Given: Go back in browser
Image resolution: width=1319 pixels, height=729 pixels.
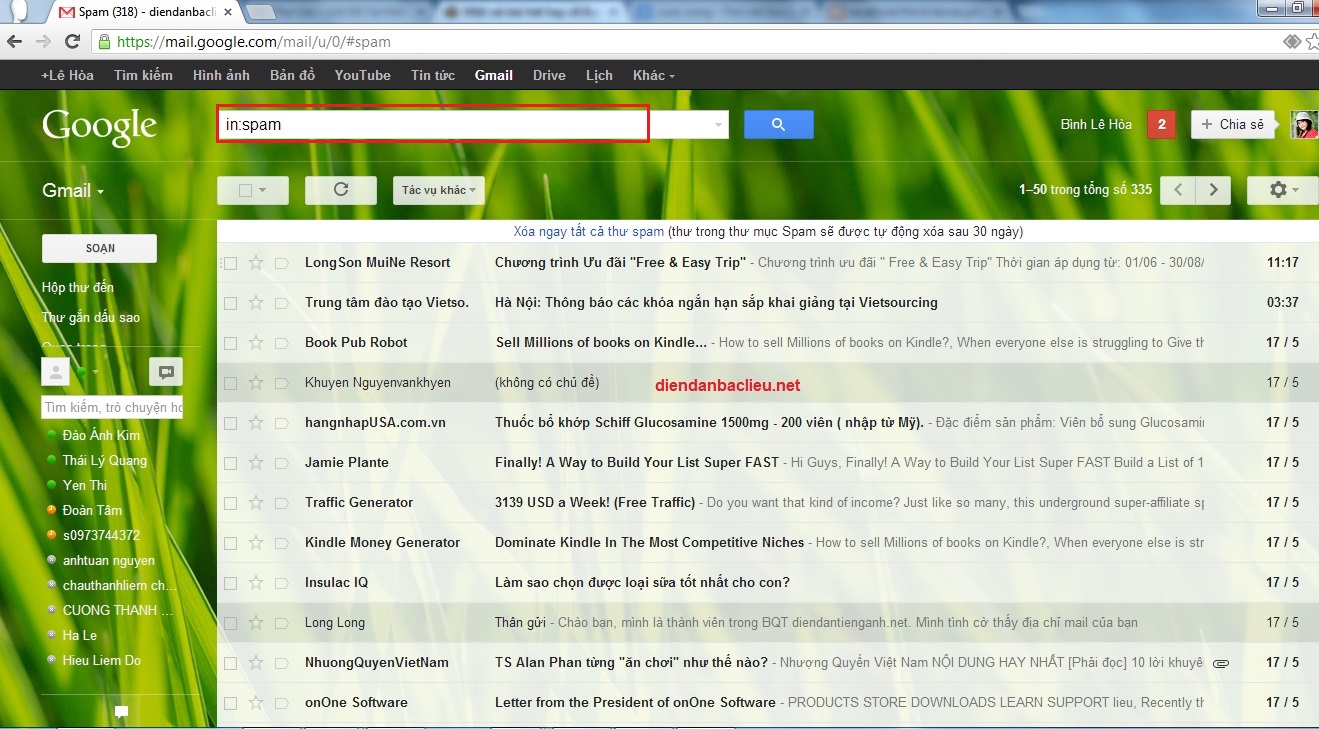Looking at the screenshot, I should 14,42.
